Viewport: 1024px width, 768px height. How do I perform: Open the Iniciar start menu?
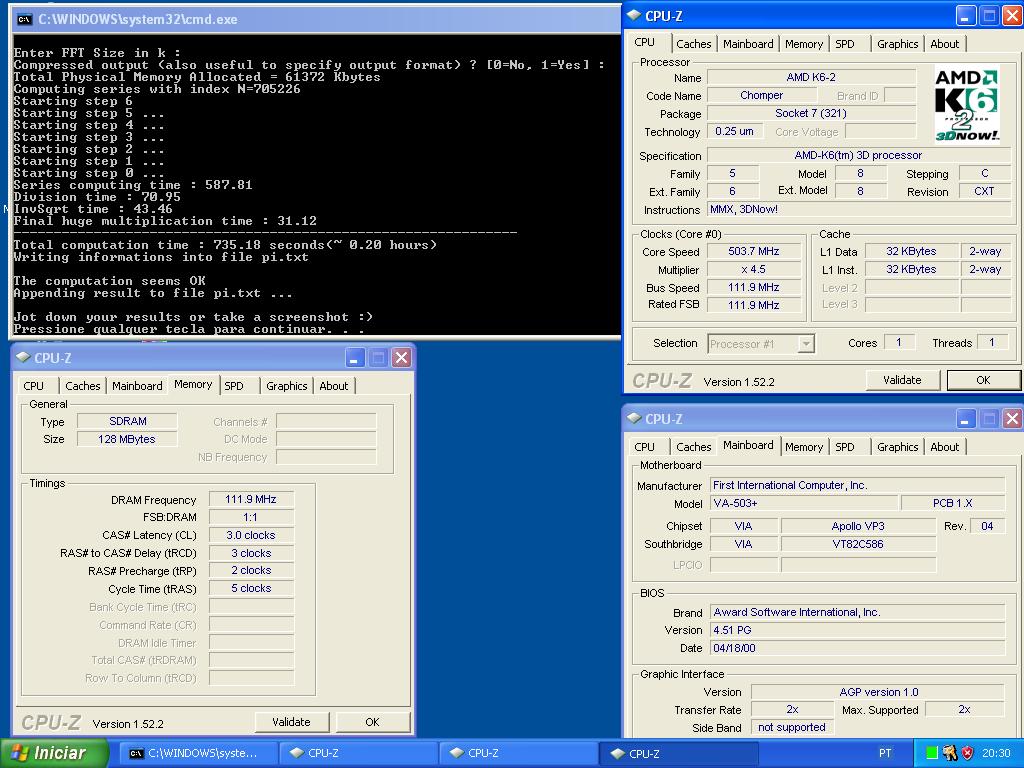pyautogui.click(x=54, y=753)
